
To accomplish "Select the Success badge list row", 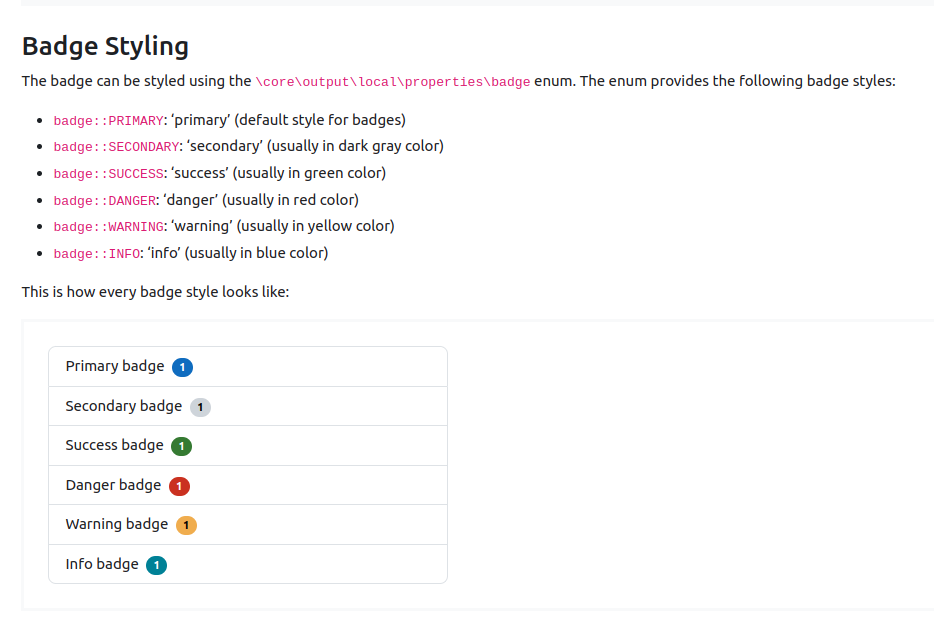I will click(x=248, y=445).
